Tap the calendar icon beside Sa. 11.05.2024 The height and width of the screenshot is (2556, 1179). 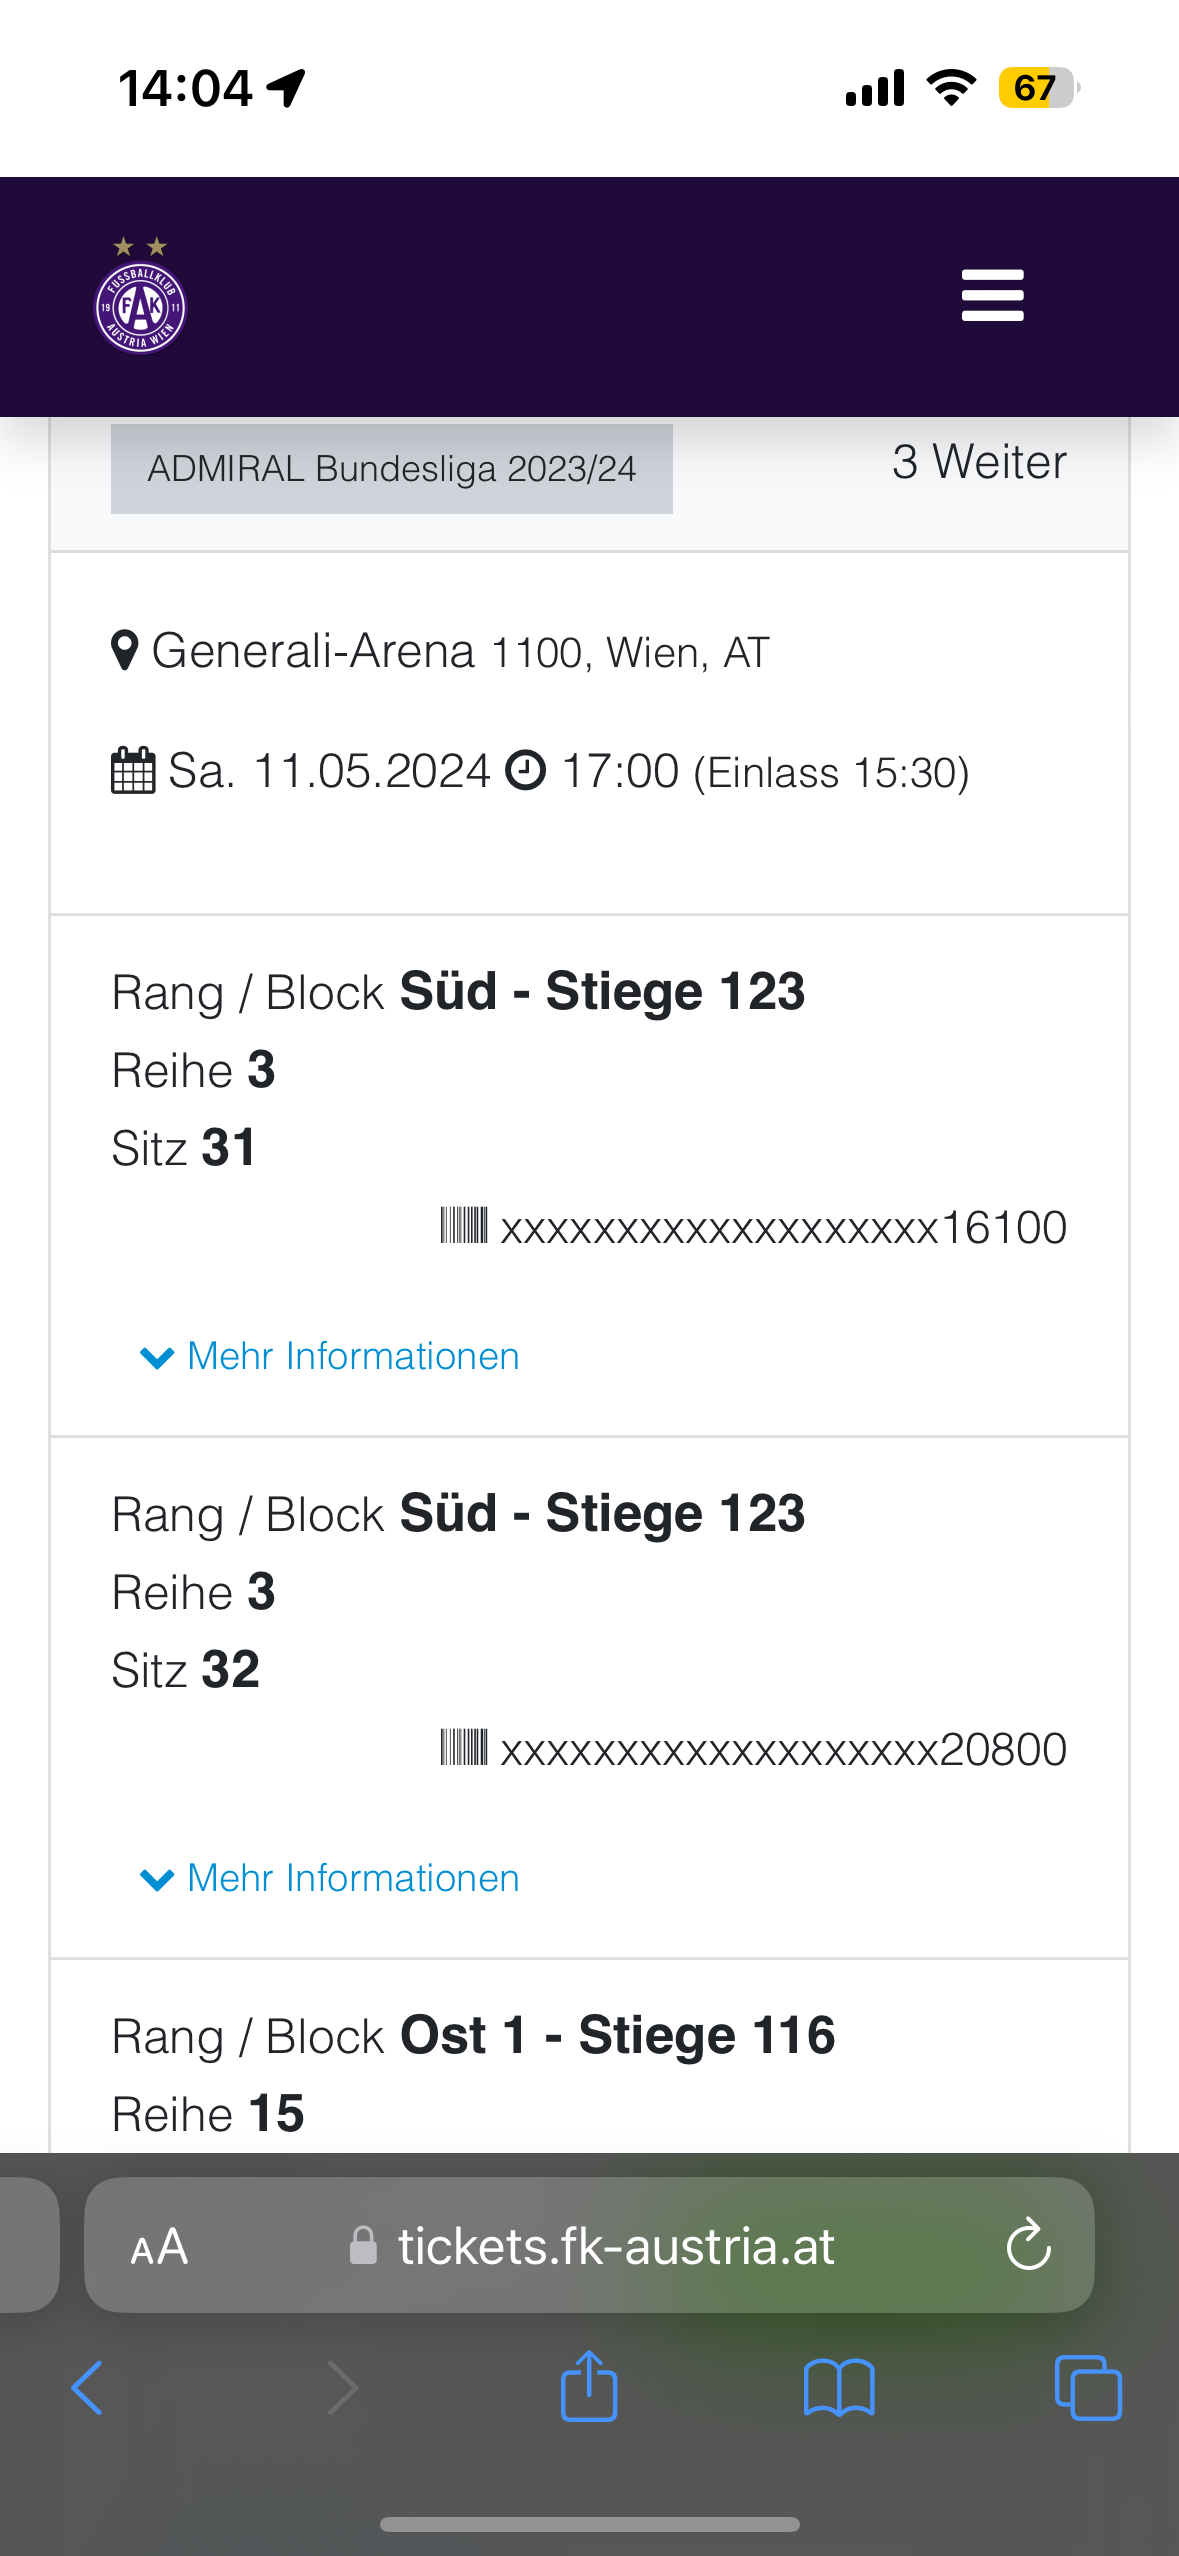(133, 771)
